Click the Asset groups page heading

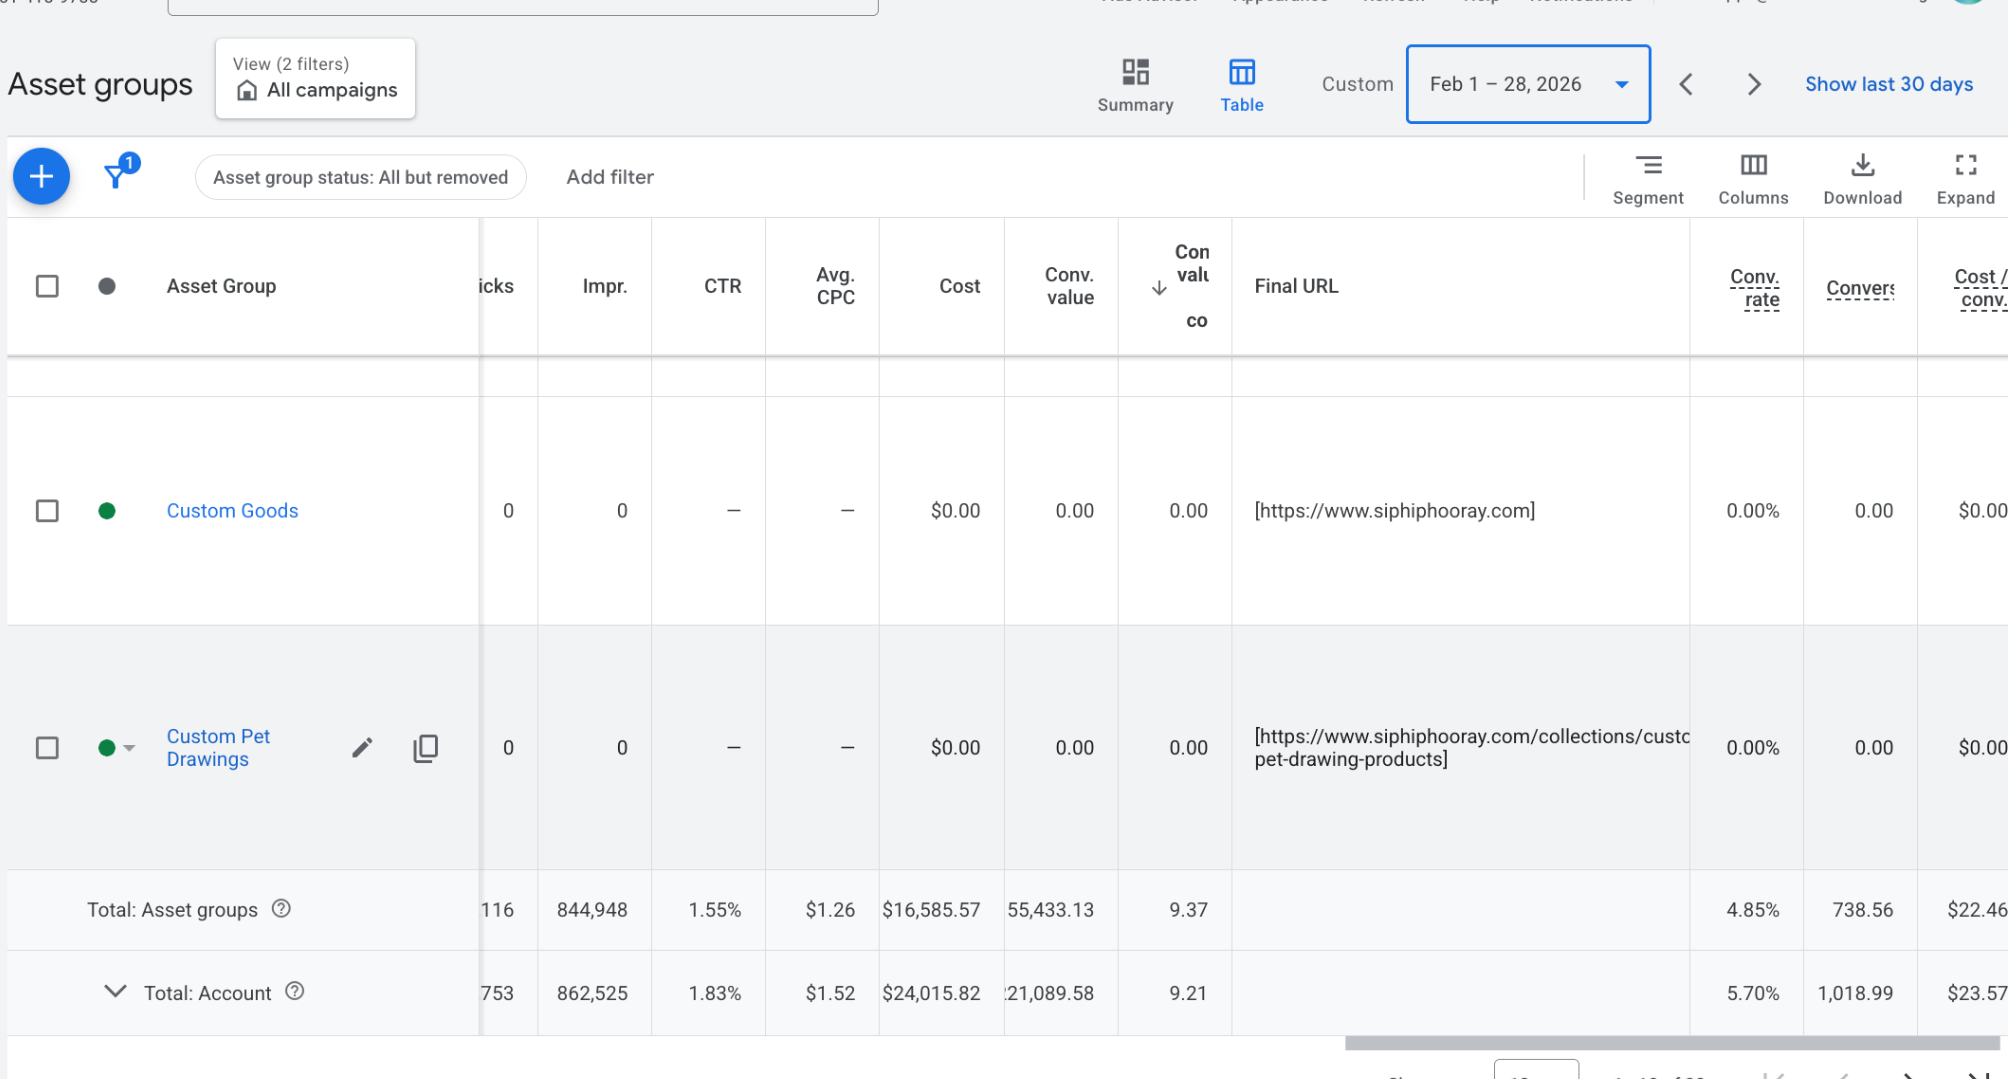100,85
